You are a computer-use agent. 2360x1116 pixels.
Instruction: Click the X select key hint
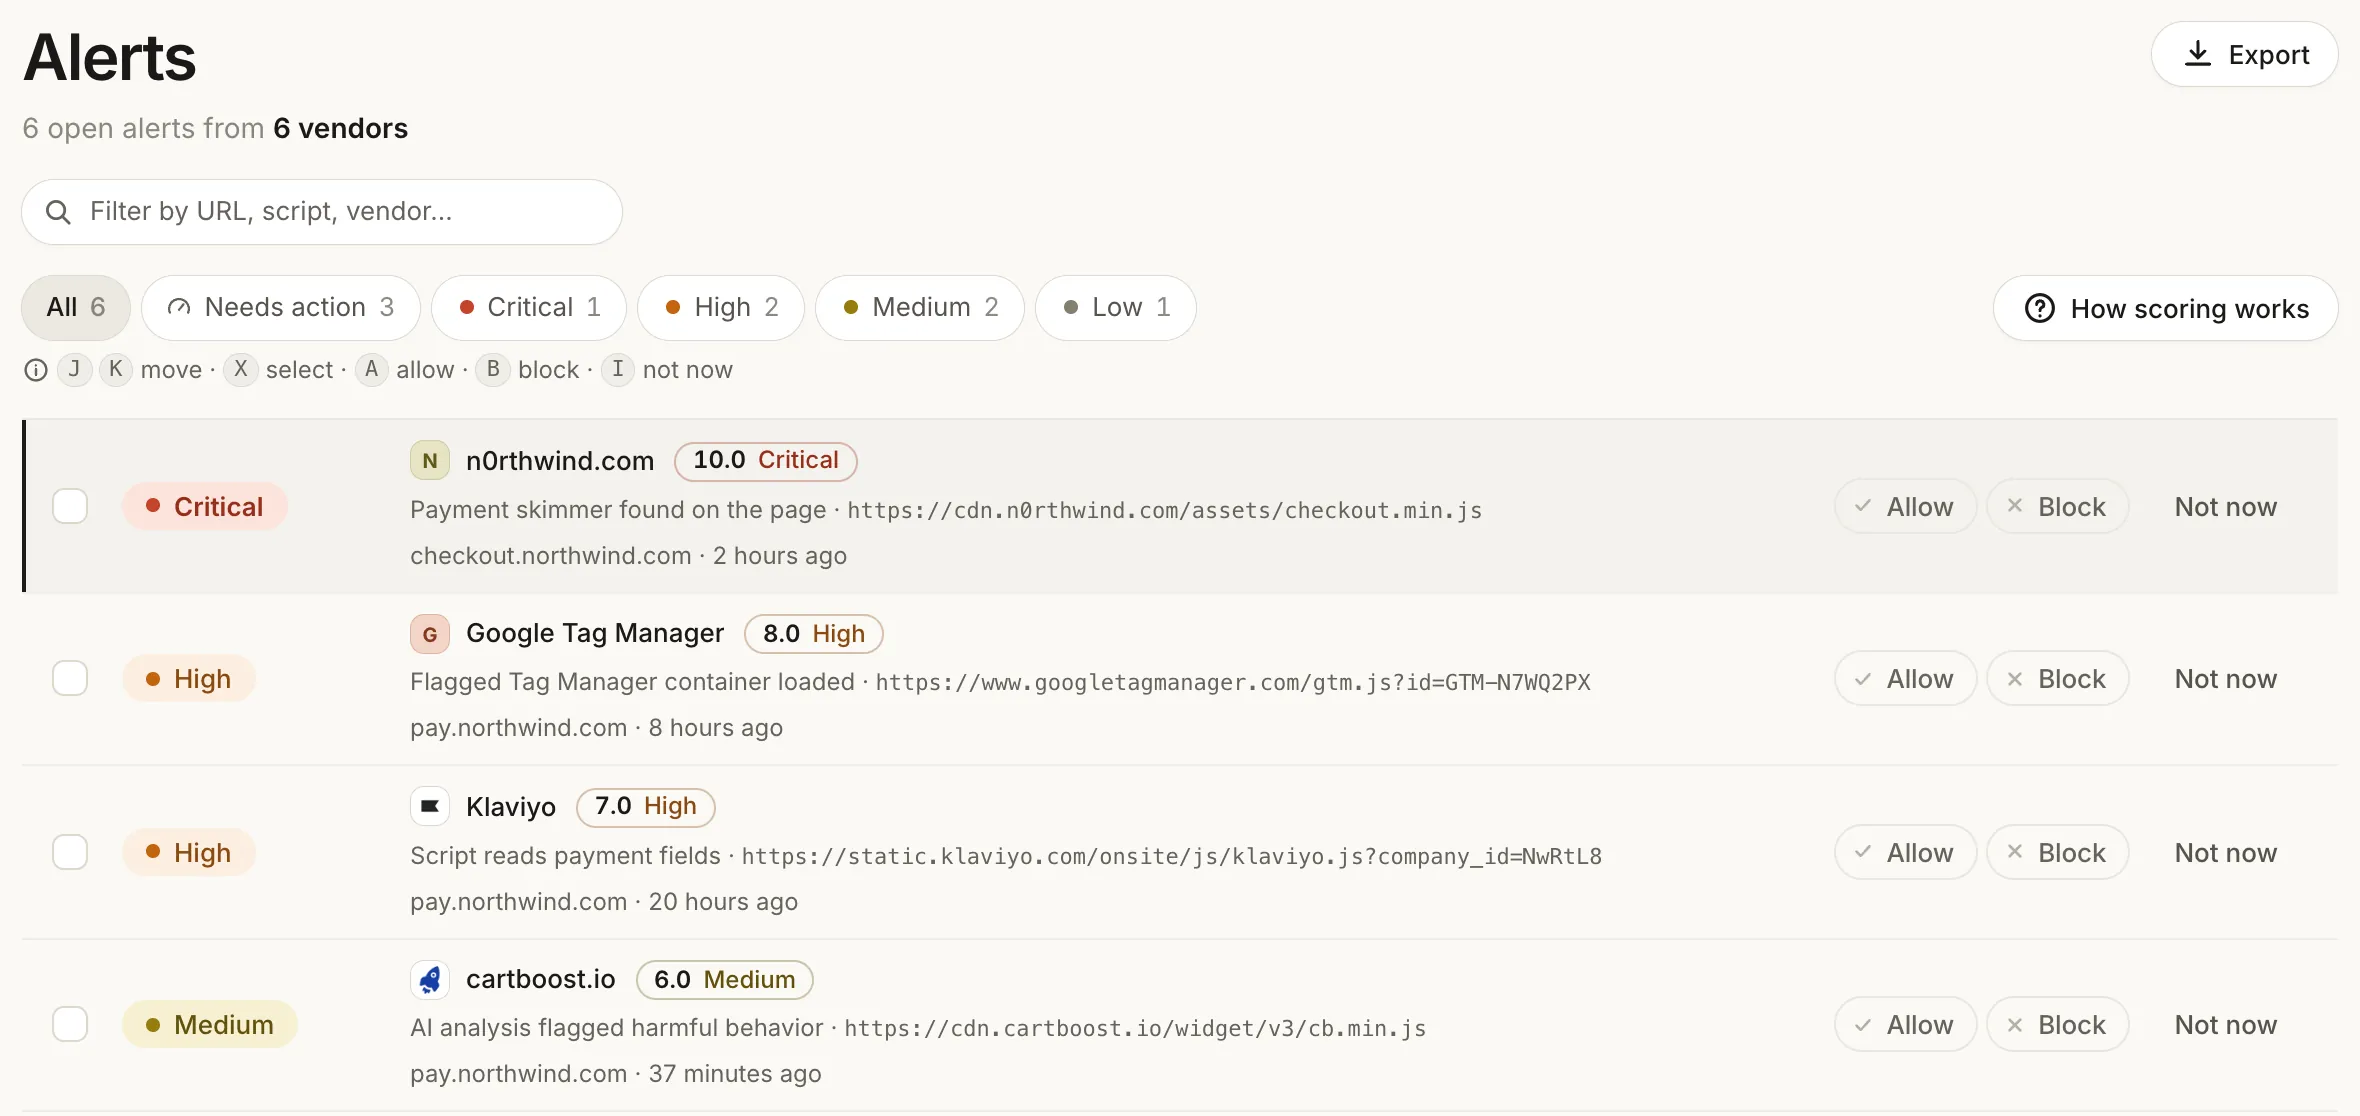[x=240, y=370]
